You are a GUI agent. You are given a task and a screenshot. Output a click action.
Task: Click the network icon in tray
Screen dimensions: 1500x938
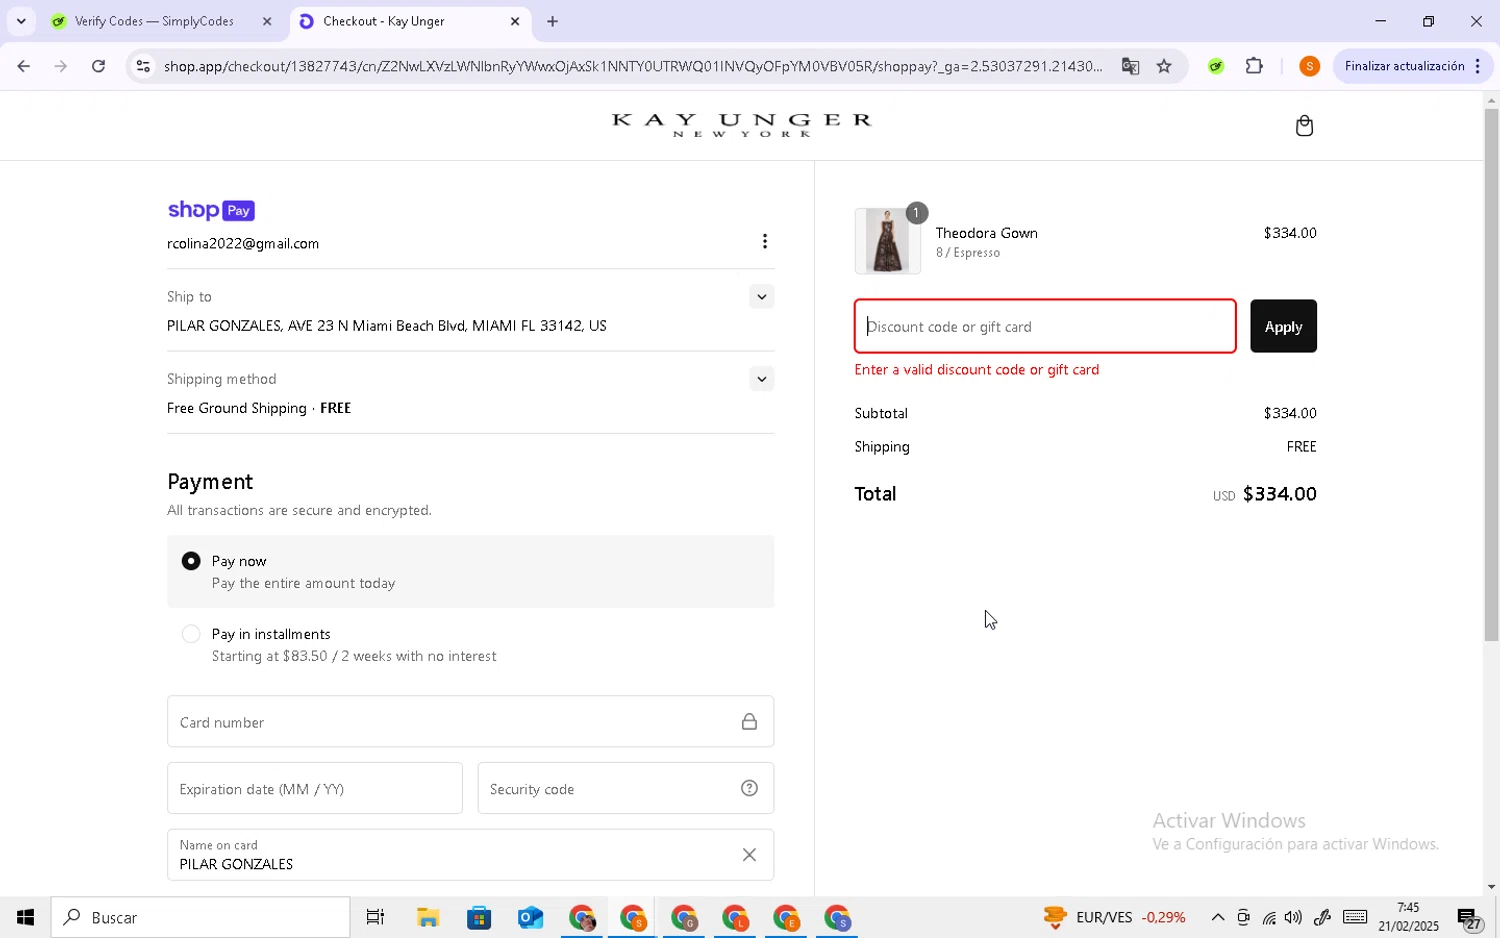(x=1269, y=917)
